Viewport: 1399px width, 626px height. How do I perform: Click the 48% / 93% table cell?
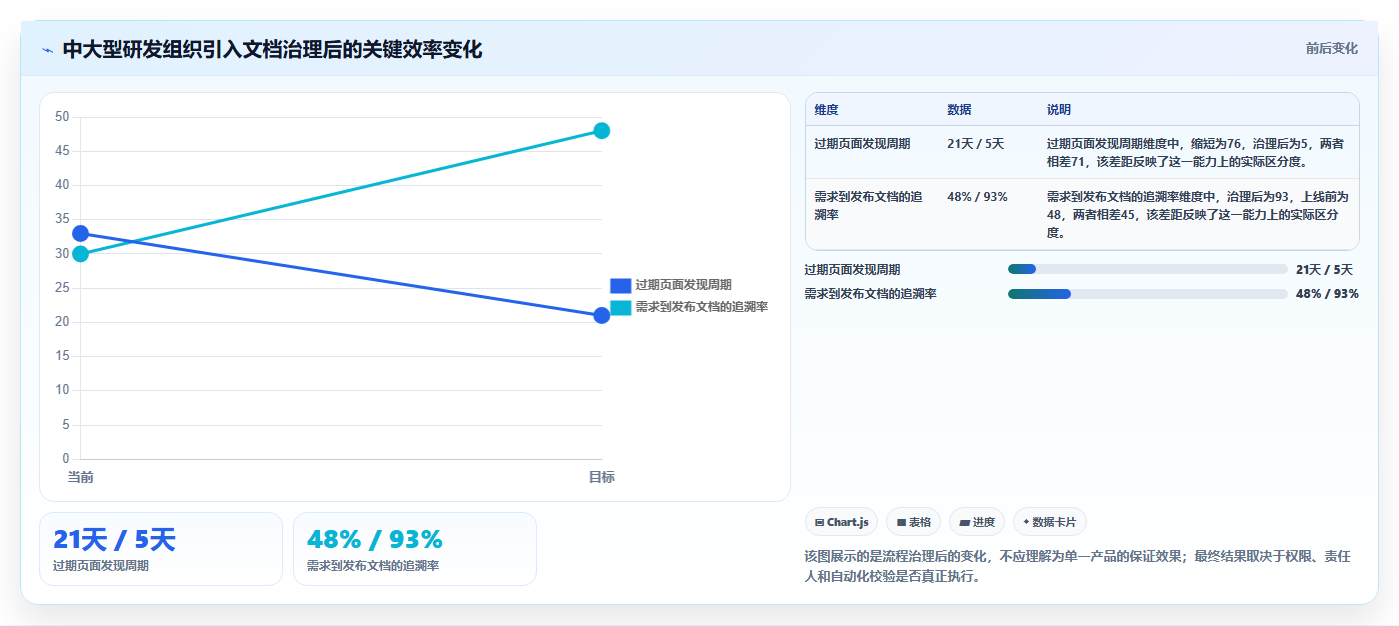tap(988, 214)
